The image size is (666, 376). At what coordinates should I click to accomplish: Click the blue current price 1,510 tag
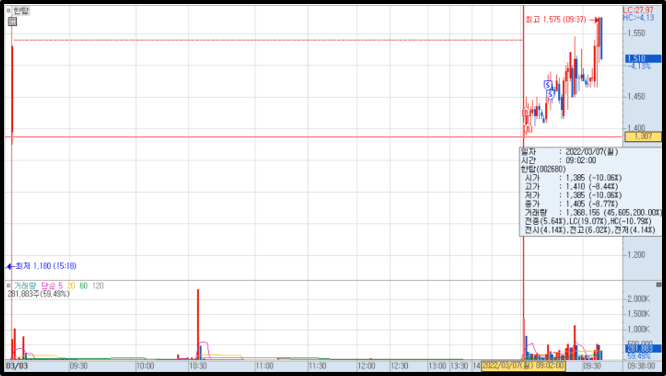[643, 59]
